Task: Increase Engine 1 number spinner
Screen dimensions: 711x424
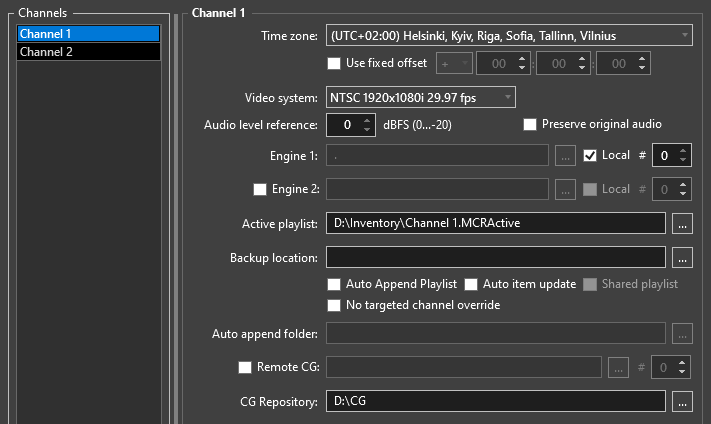Action: [683, 150]
